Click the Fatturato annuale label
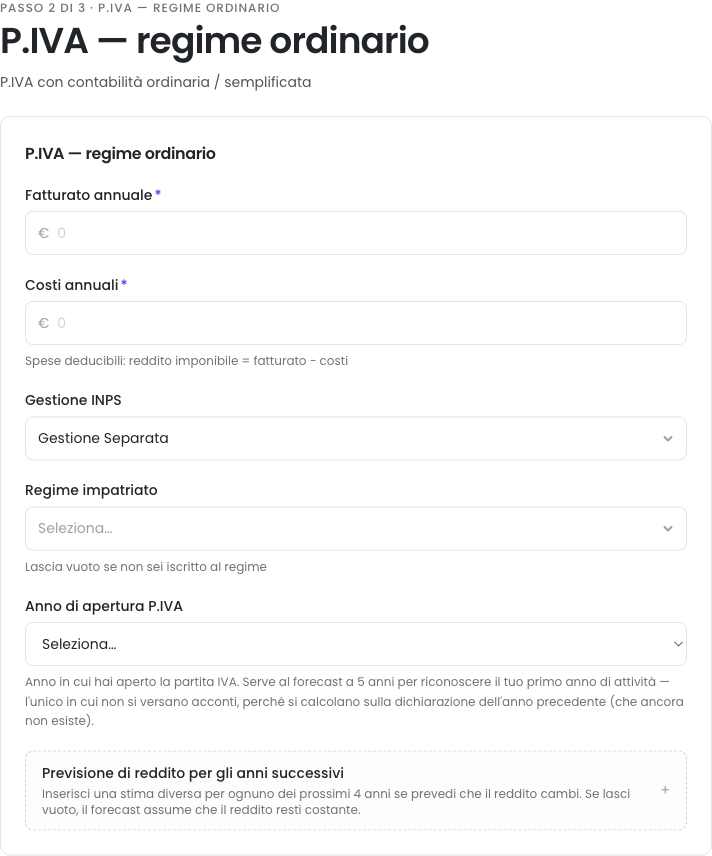 point(88,195)
